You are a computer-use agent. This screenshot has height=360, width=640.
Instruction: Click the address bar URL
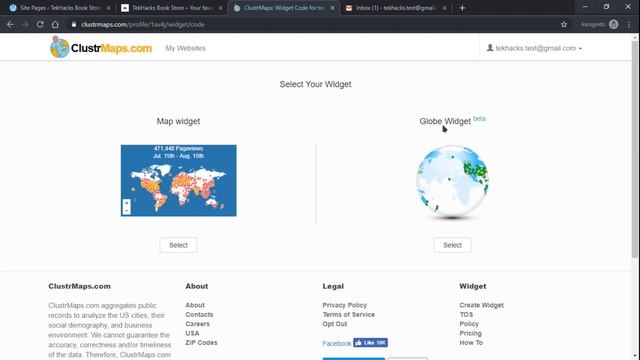coord(143,24)
